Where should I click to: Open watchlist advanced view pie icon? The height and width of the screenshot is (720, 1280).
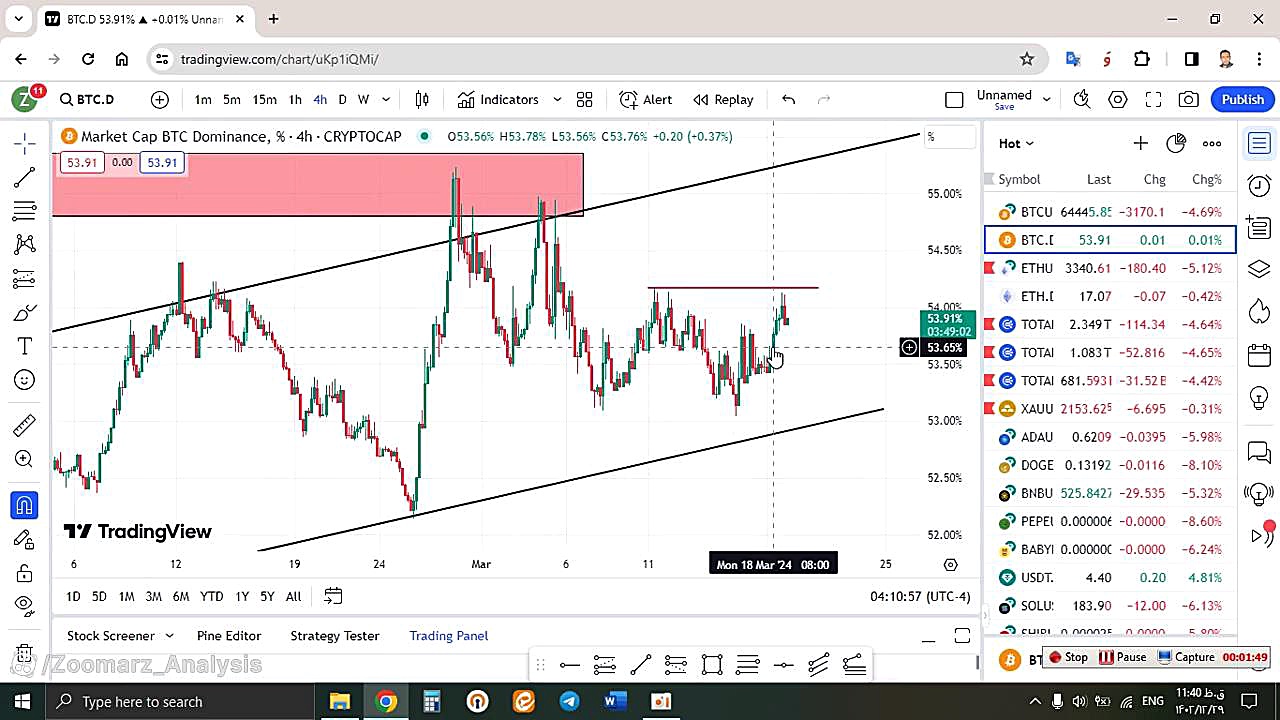tap(1176, 143)
